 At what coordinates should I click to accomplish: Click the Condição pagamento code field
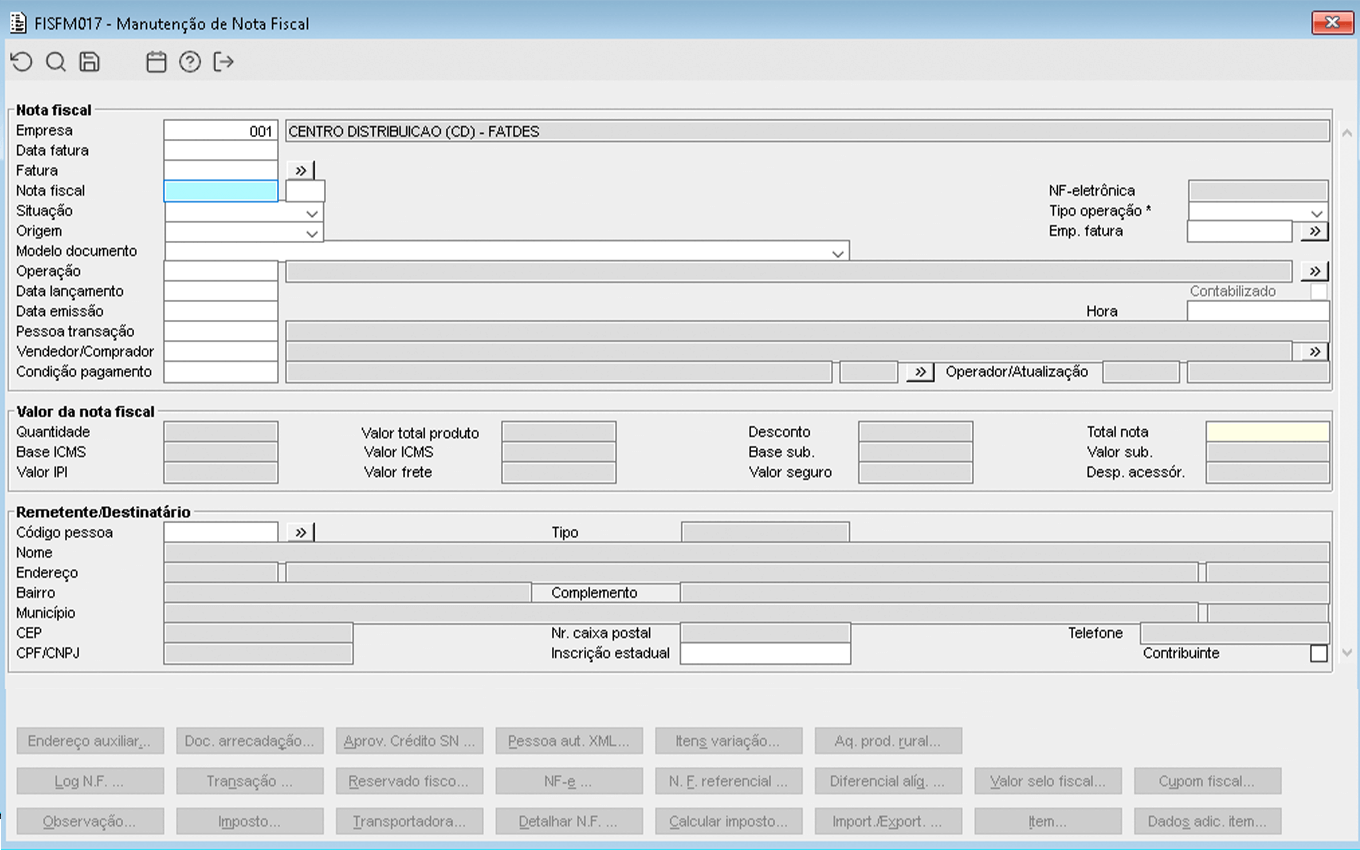pos(221,372)
